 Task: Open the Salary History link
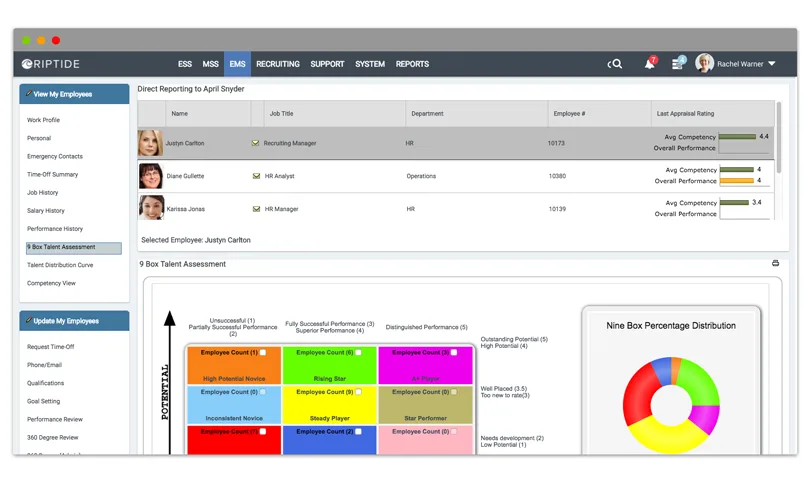pyautogui.click(x=46, y=211)
